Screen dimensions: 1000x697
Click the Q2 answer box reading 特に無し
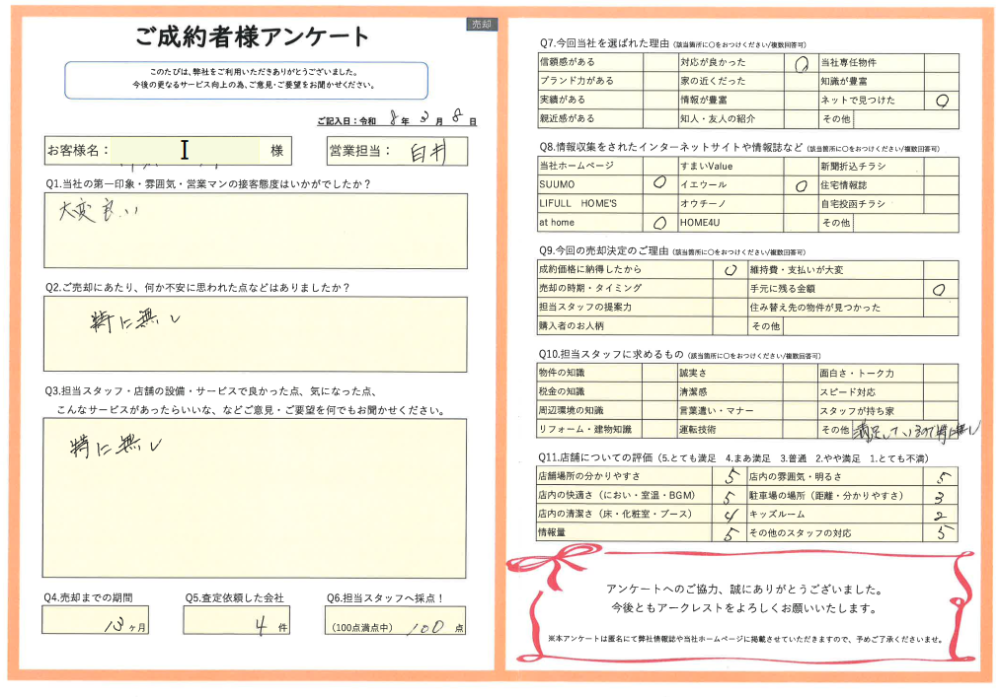tap(255, 333)
